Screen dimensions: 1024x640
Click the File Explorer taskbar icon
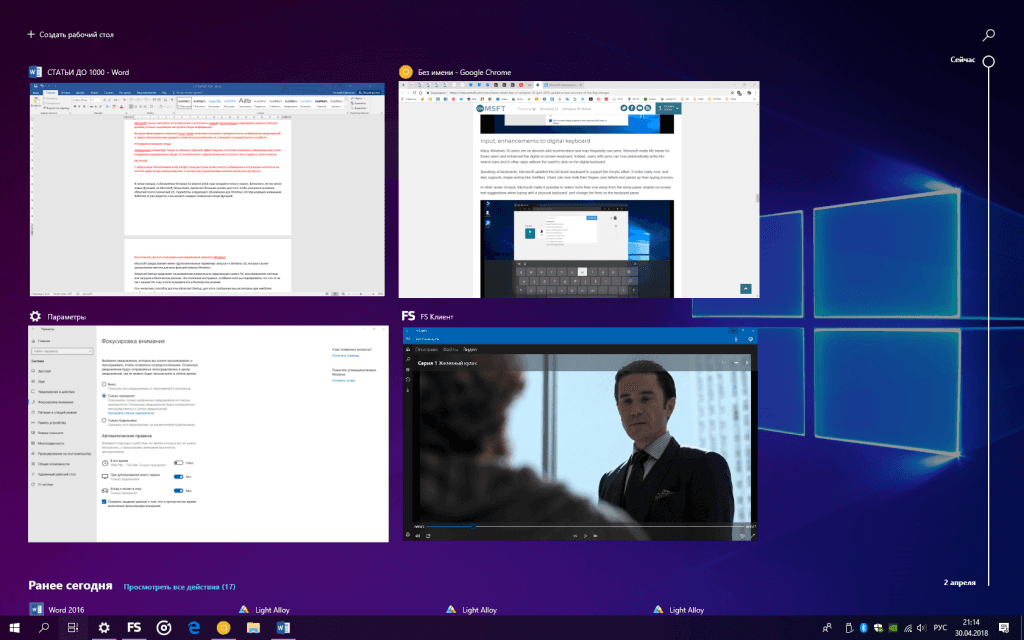pyautogui.click(x=254, y=627)
